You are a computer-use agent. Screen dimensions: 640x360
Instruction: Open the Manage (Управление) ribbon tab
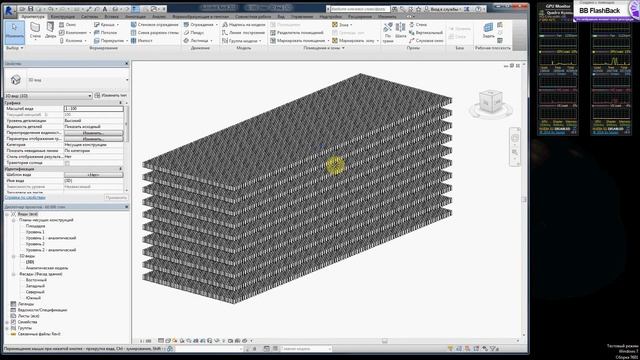coord(302,17)
